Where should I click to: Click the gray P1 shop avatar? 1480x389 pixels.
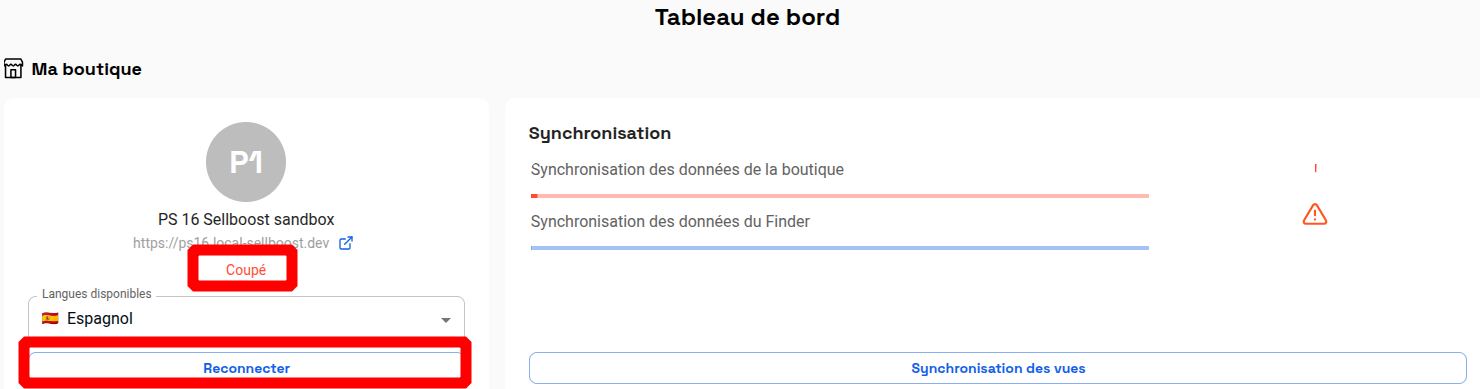click(x=246, y=162)
